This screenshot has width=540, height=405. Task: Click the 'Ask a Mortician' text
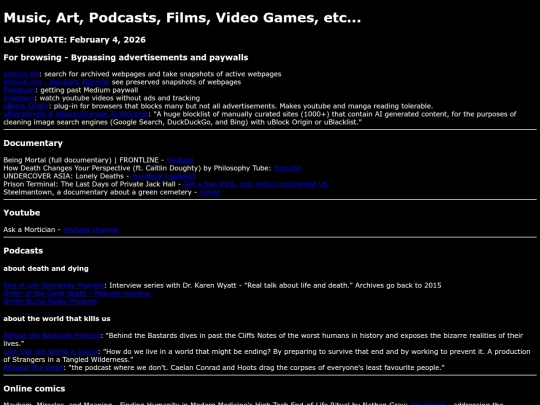pyautogui.click(x=29, y=230)
